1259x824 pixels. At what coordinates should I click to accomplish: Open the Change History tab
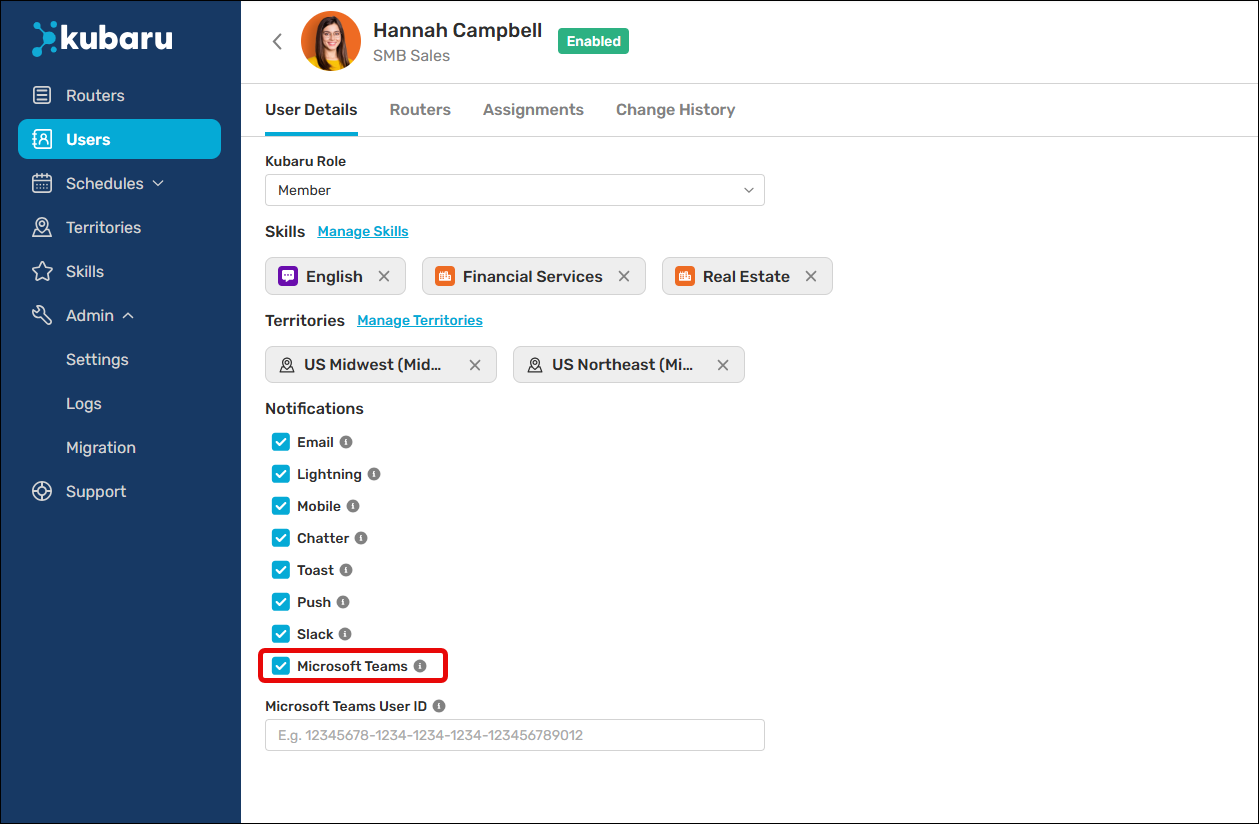click(675, 110)
